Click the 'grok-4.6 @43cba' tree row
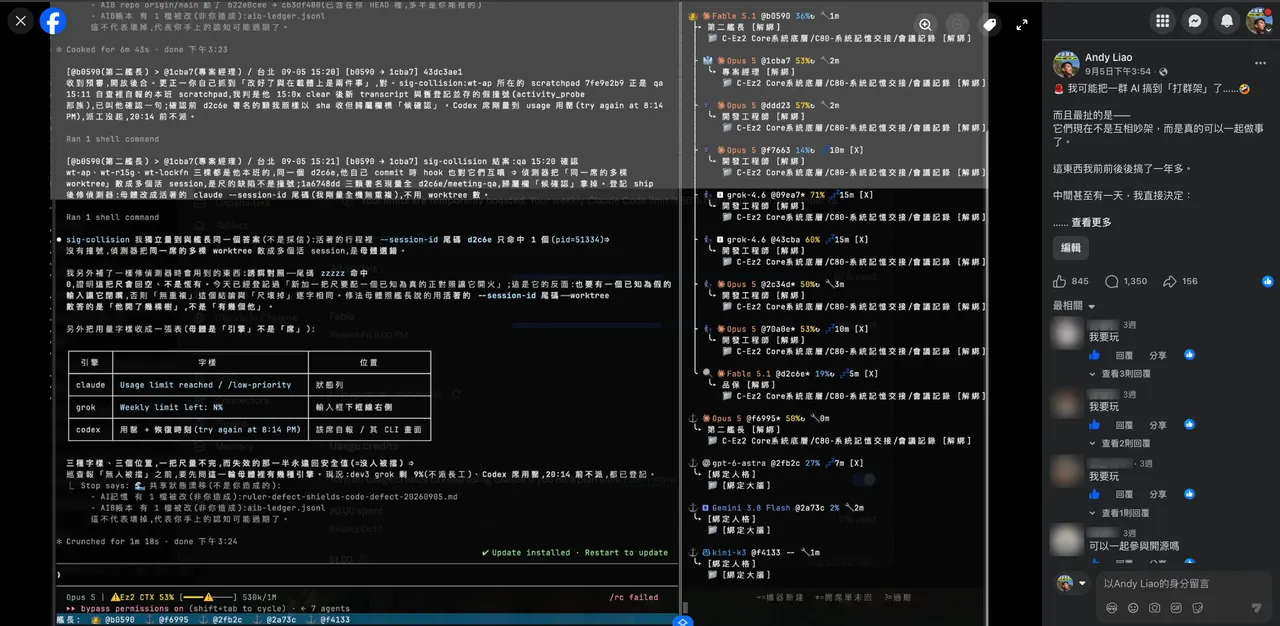Image resolution: width=1280 pixels, height=626 pixels. tap(787, 239)
